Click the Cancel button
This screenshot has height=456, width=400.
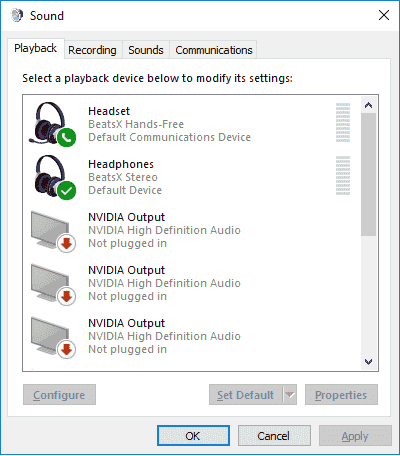click(274, 436)
